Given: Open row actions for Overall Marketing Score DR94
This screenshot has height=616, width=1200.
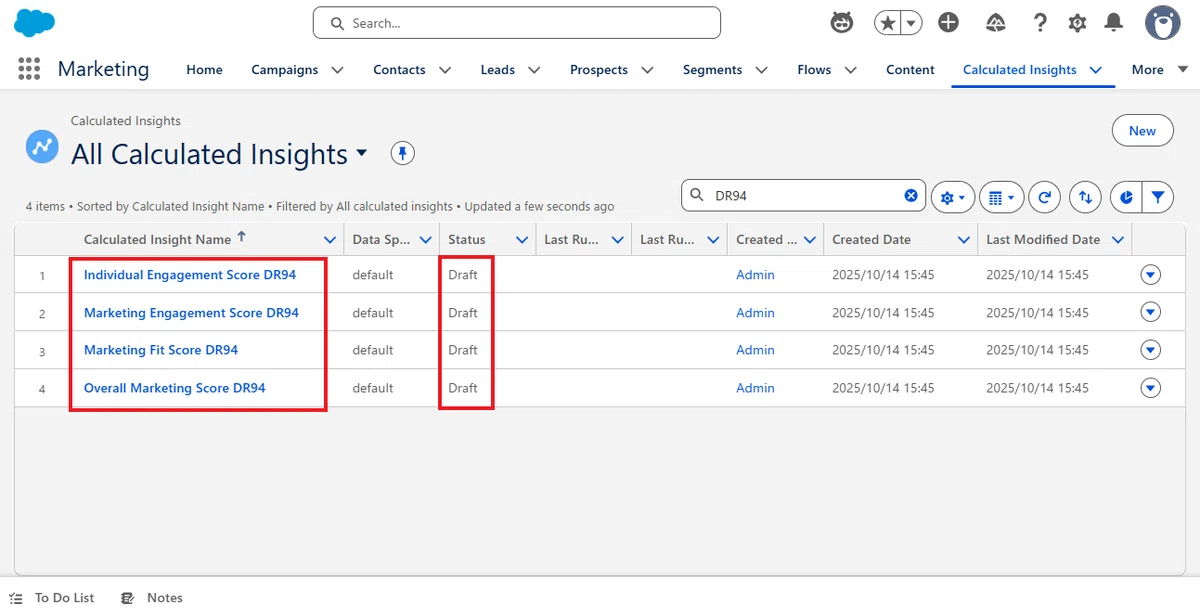Looking at the screenshot, I should [1150, 388].
